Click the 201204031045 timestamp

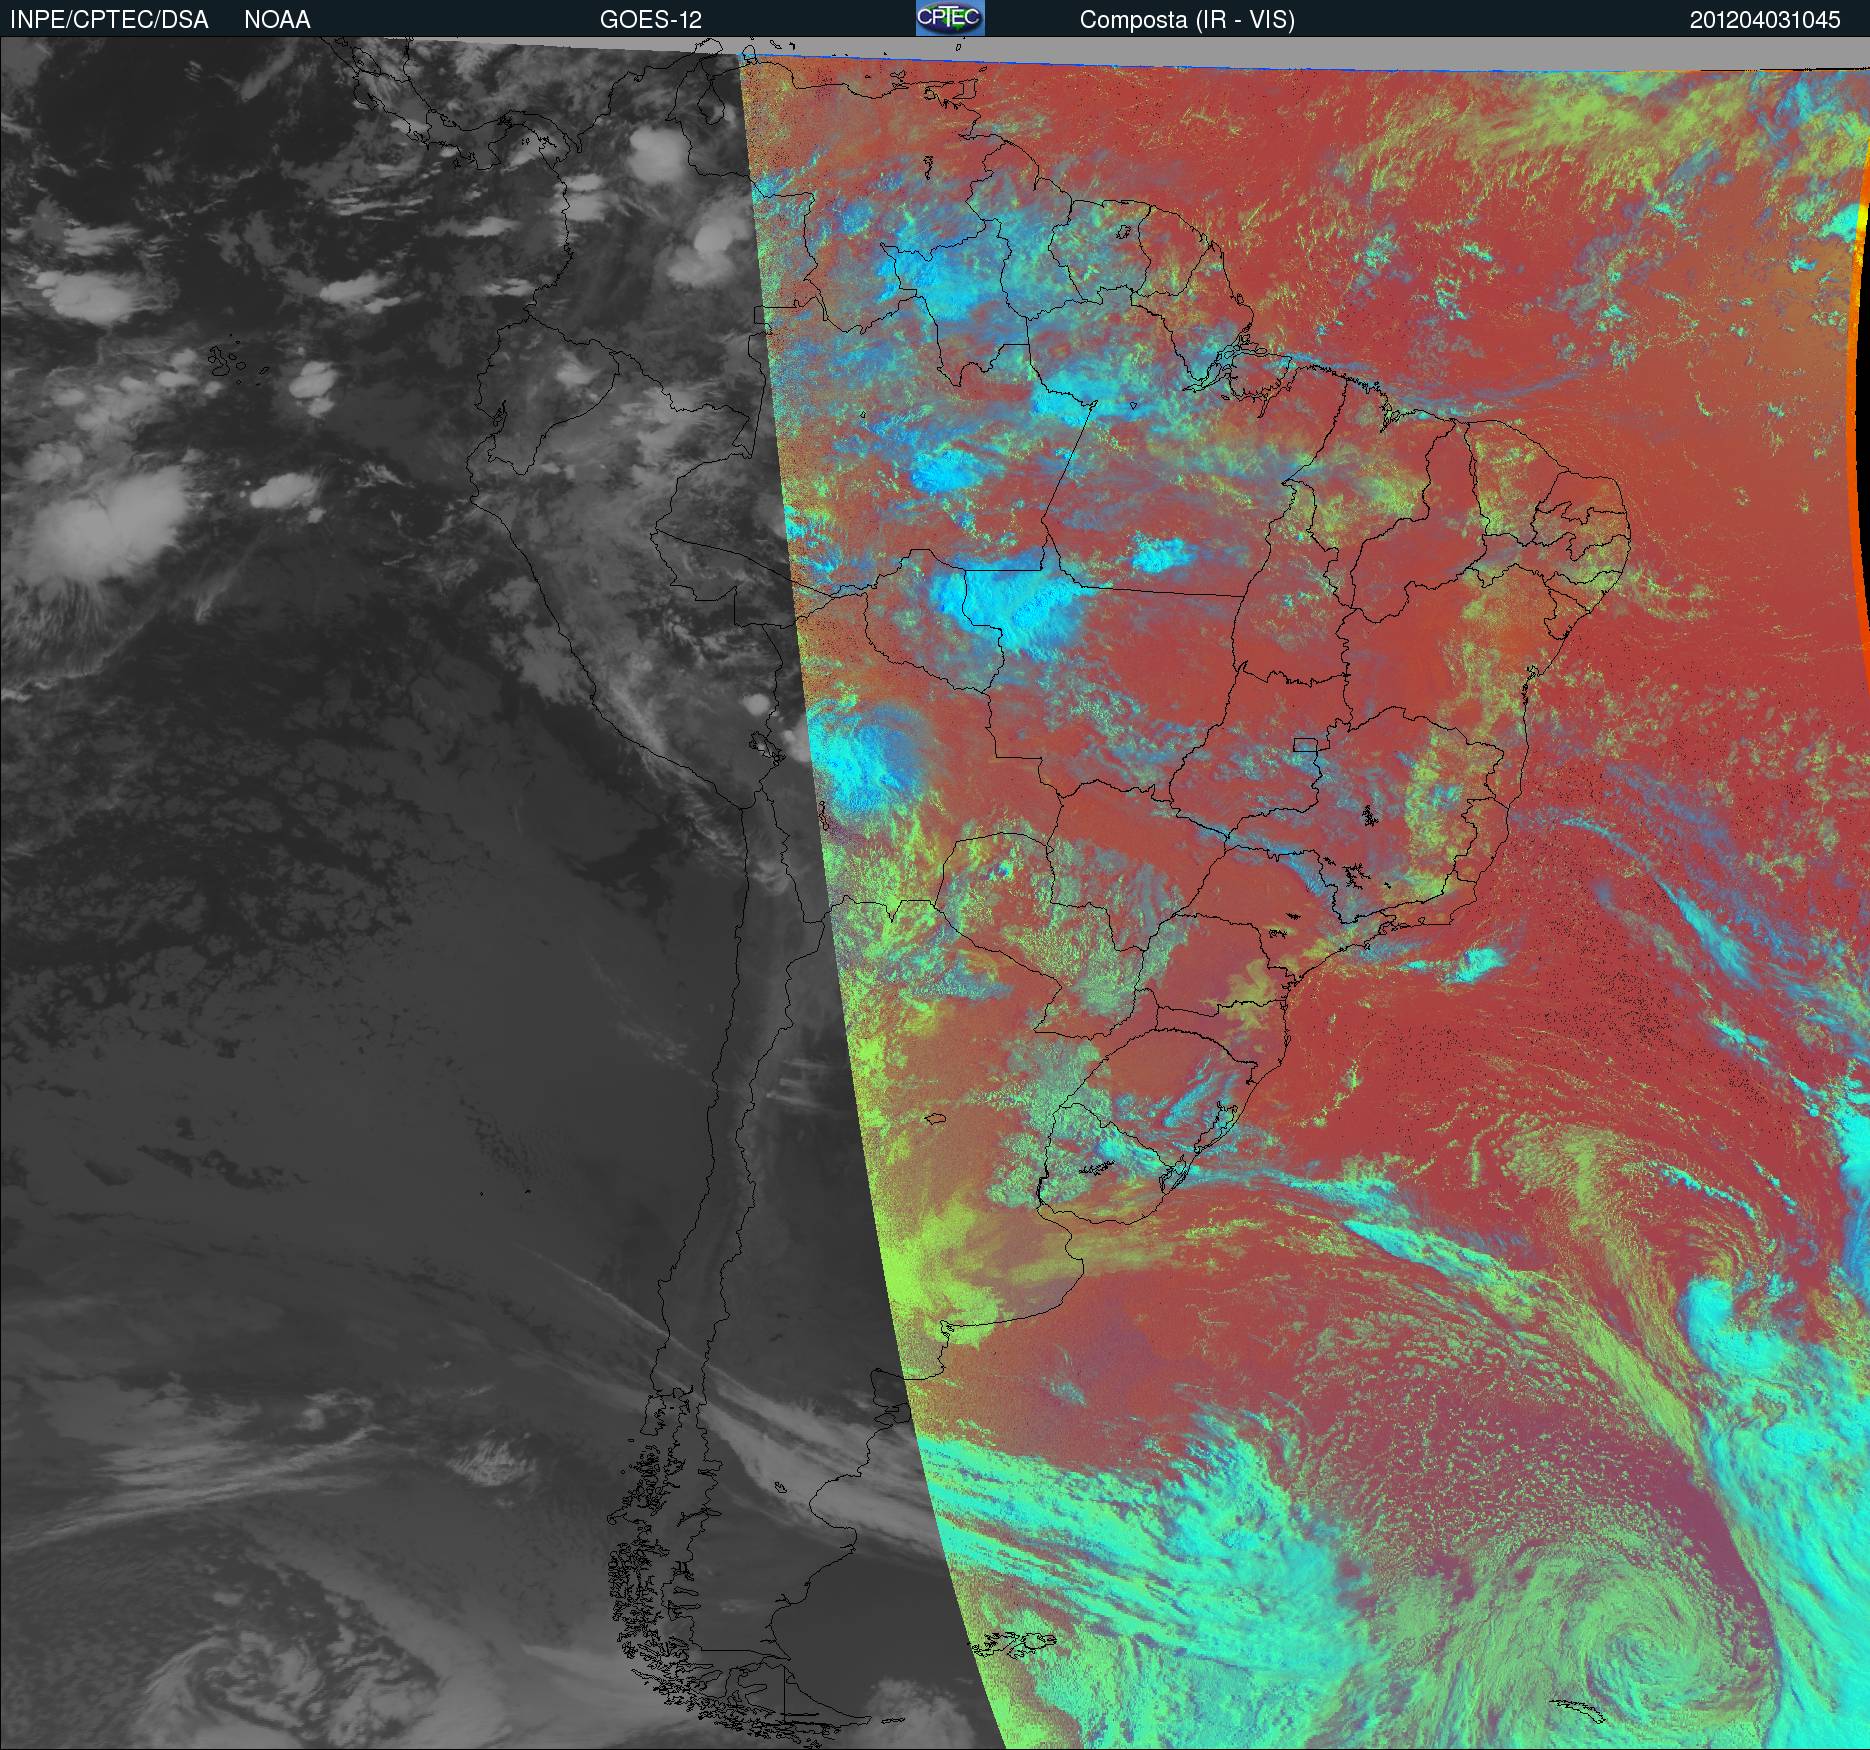click(x=1765, y=20)
